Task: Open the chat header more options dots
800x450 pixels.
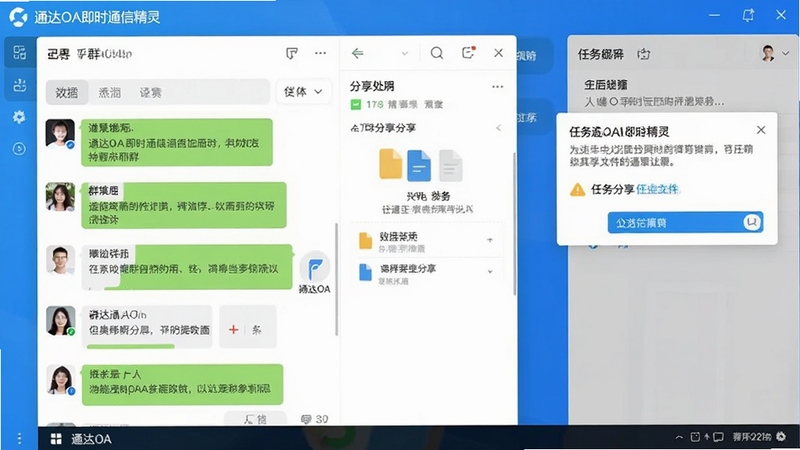Action: [320, 53]
